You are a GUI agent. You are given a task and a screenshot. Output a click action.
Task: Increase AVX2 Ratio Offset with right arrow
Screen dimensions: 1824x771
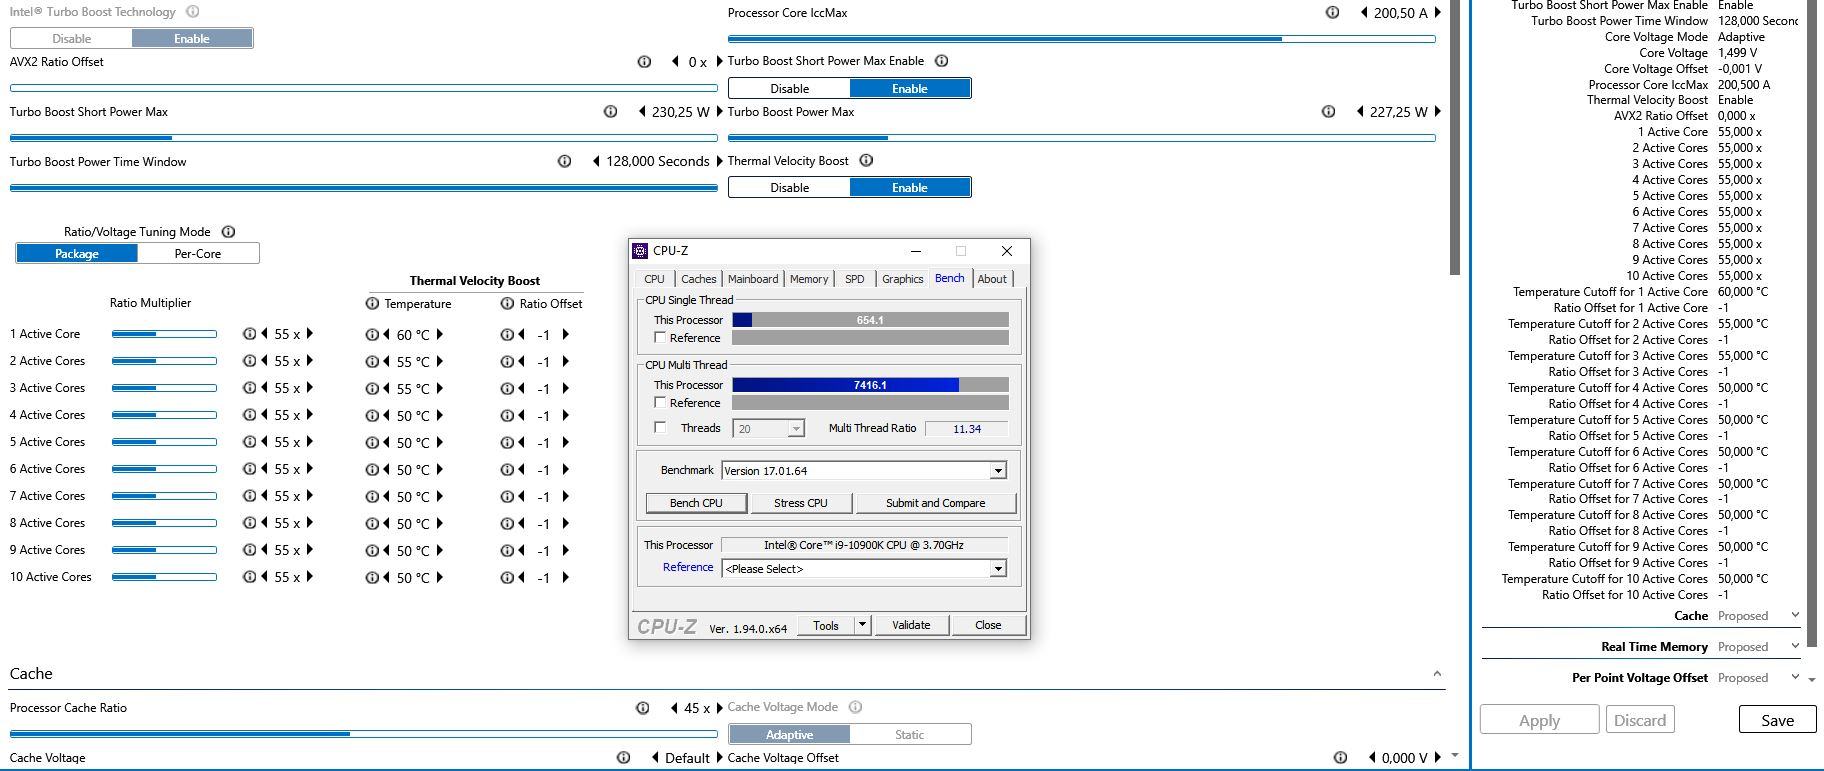718,62
